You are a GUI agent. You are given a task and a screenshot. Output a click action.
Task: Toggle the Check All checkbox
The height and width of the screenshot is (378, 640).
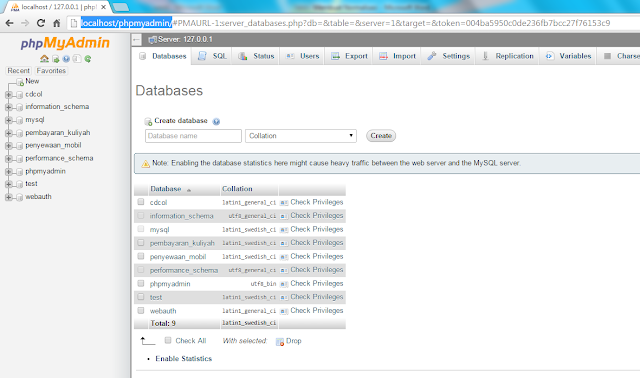pos(168,340)
